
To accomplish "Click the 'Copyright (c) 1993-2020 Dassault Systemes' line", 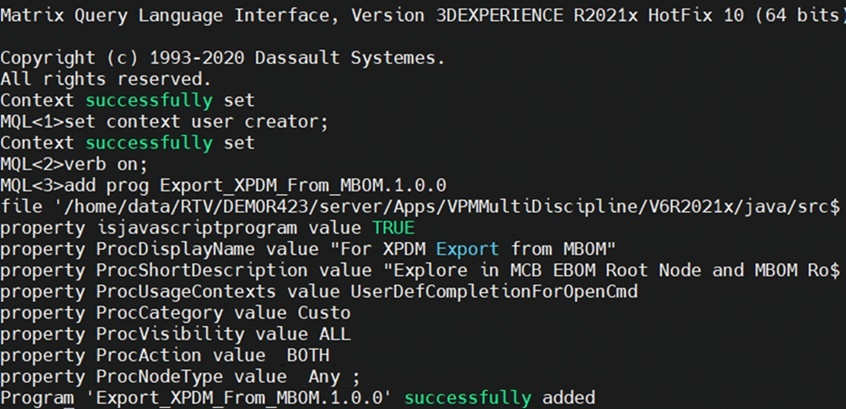I will 222,58.
